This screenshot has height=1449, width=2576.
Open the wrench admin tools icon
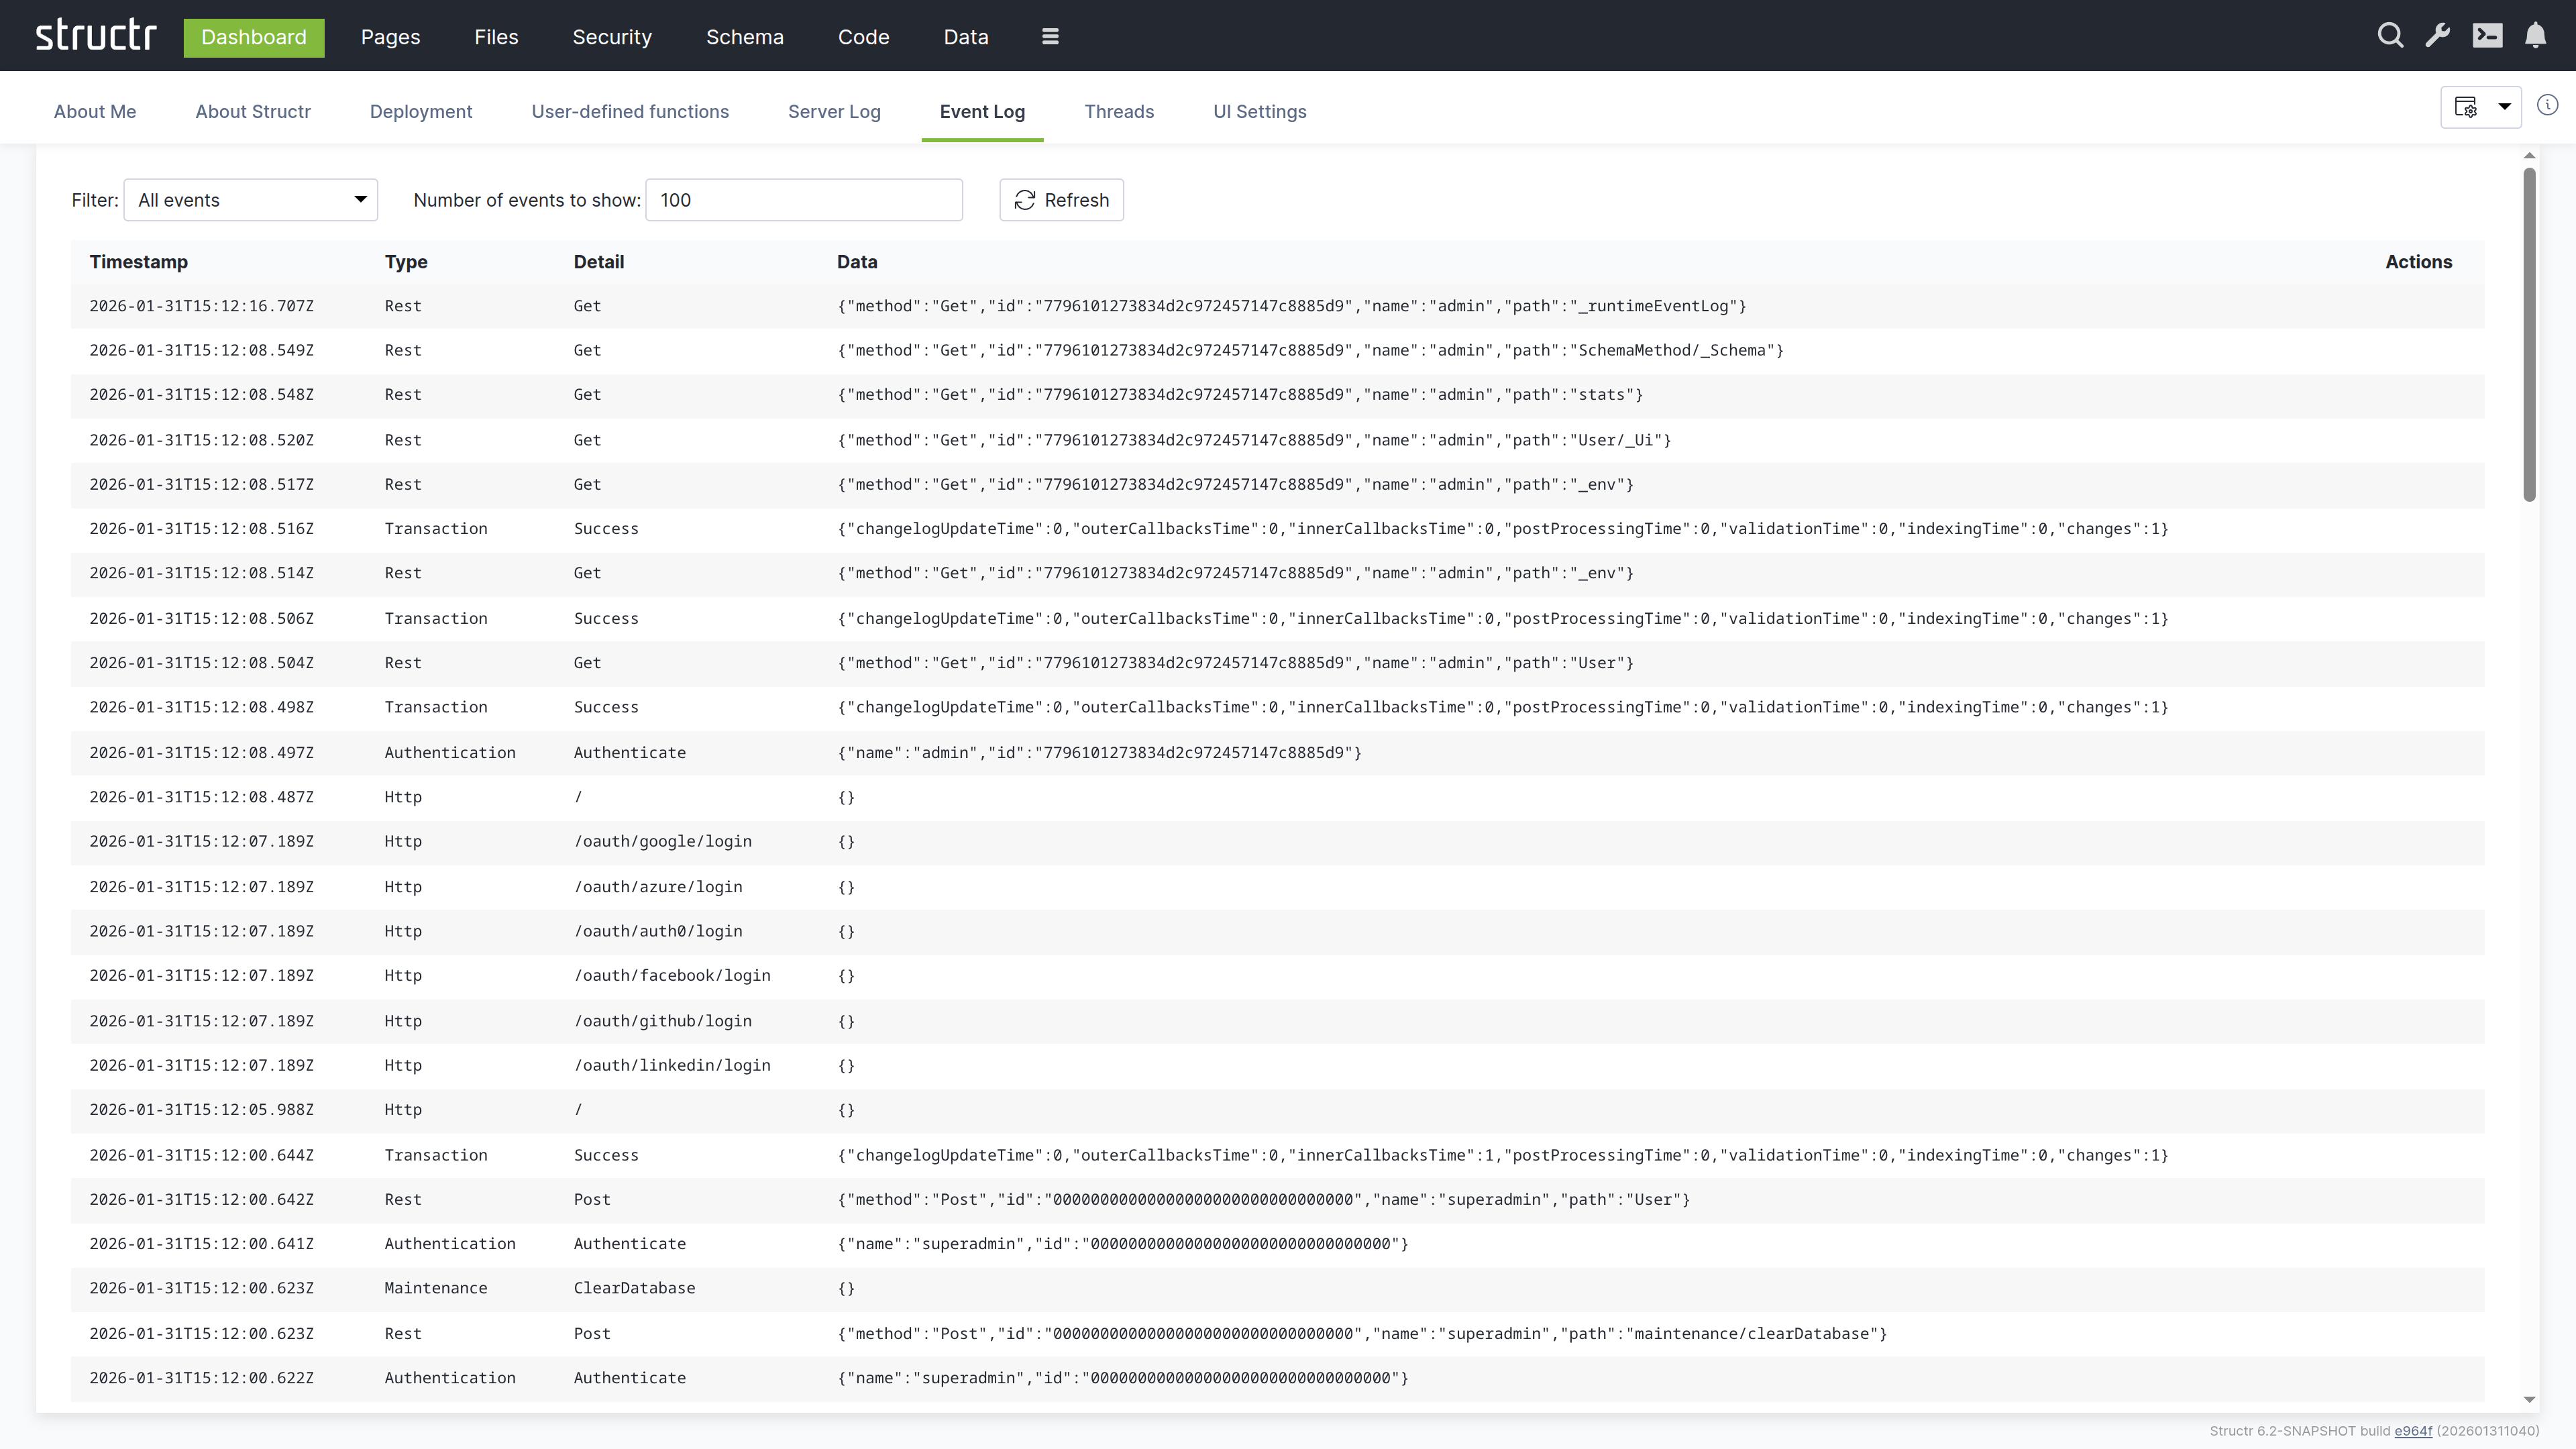[2438, 36]
